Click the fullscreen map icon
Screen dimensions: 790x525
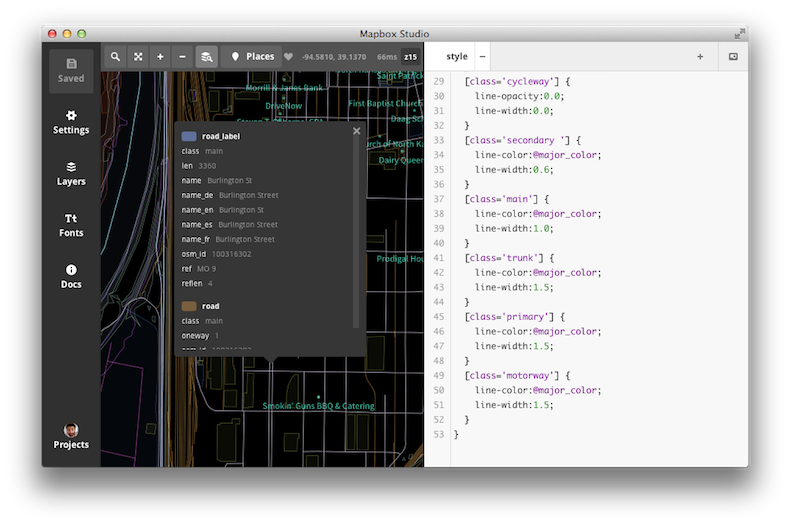tap(138, 57)
